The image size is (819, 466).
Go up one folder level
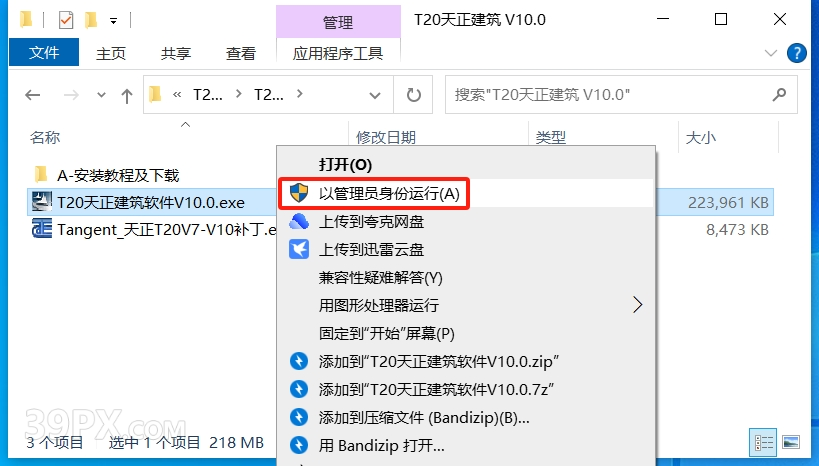tap(126, 95)
